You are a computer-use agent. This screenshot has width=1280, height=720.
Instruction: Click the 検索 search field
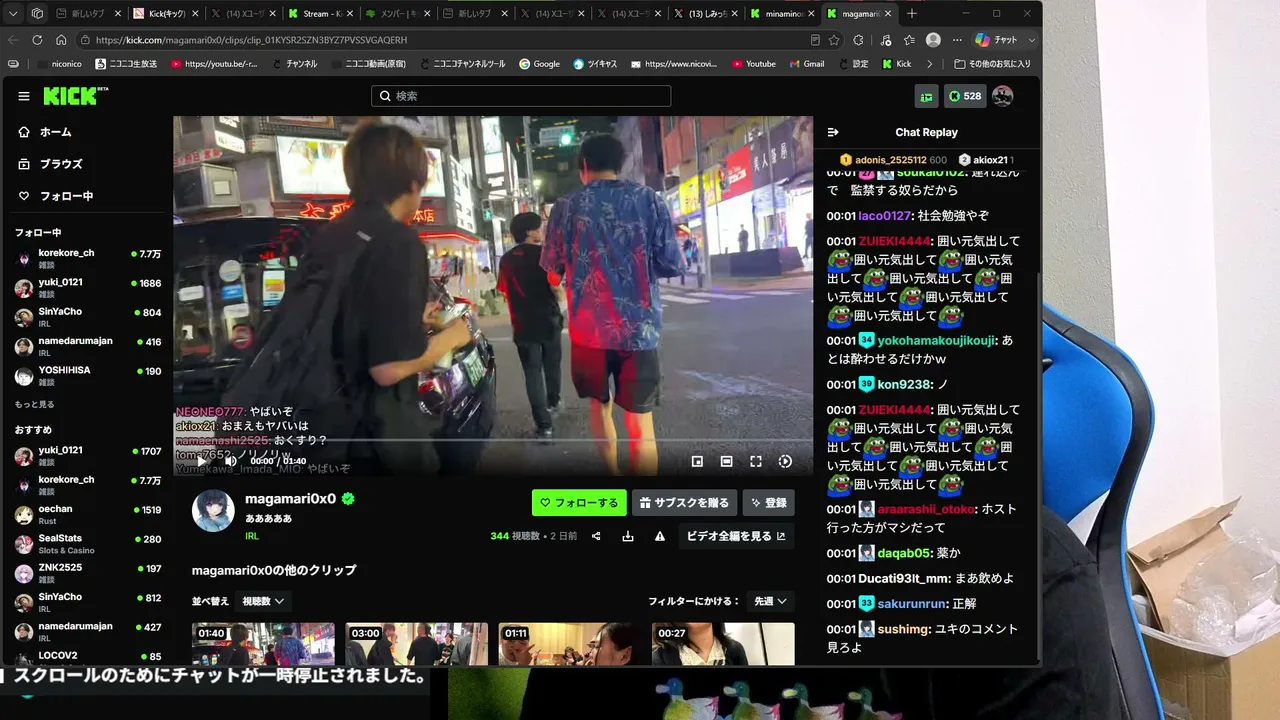[x=521, y=96]
